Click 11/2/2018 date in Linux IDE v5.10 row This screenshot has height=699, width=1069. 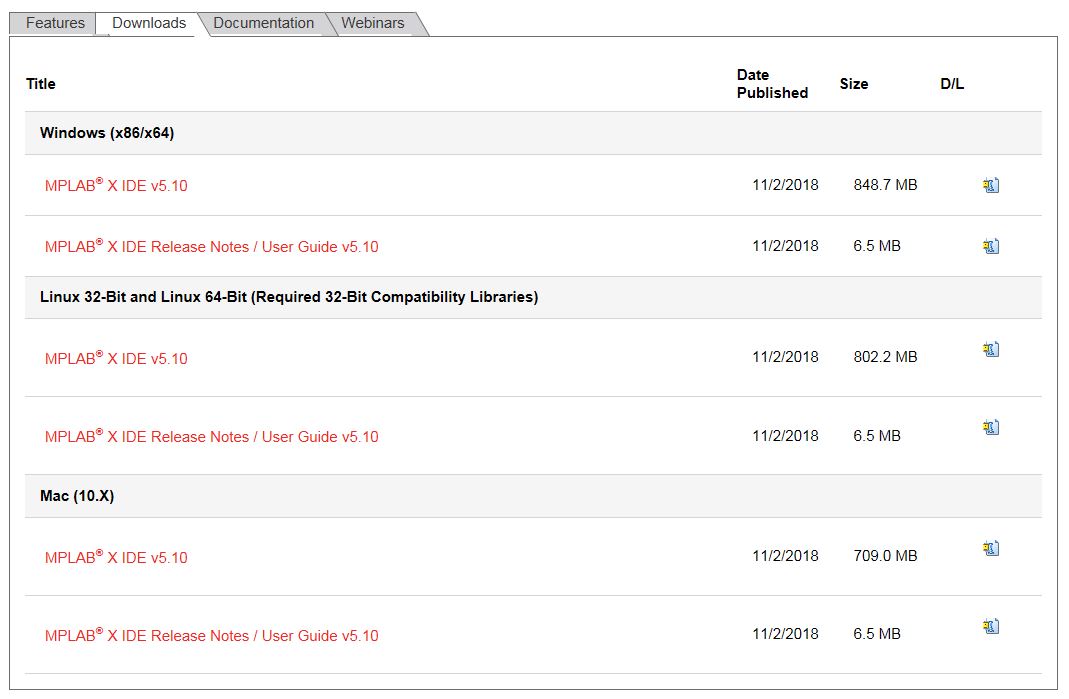click(x=785, y=357)
